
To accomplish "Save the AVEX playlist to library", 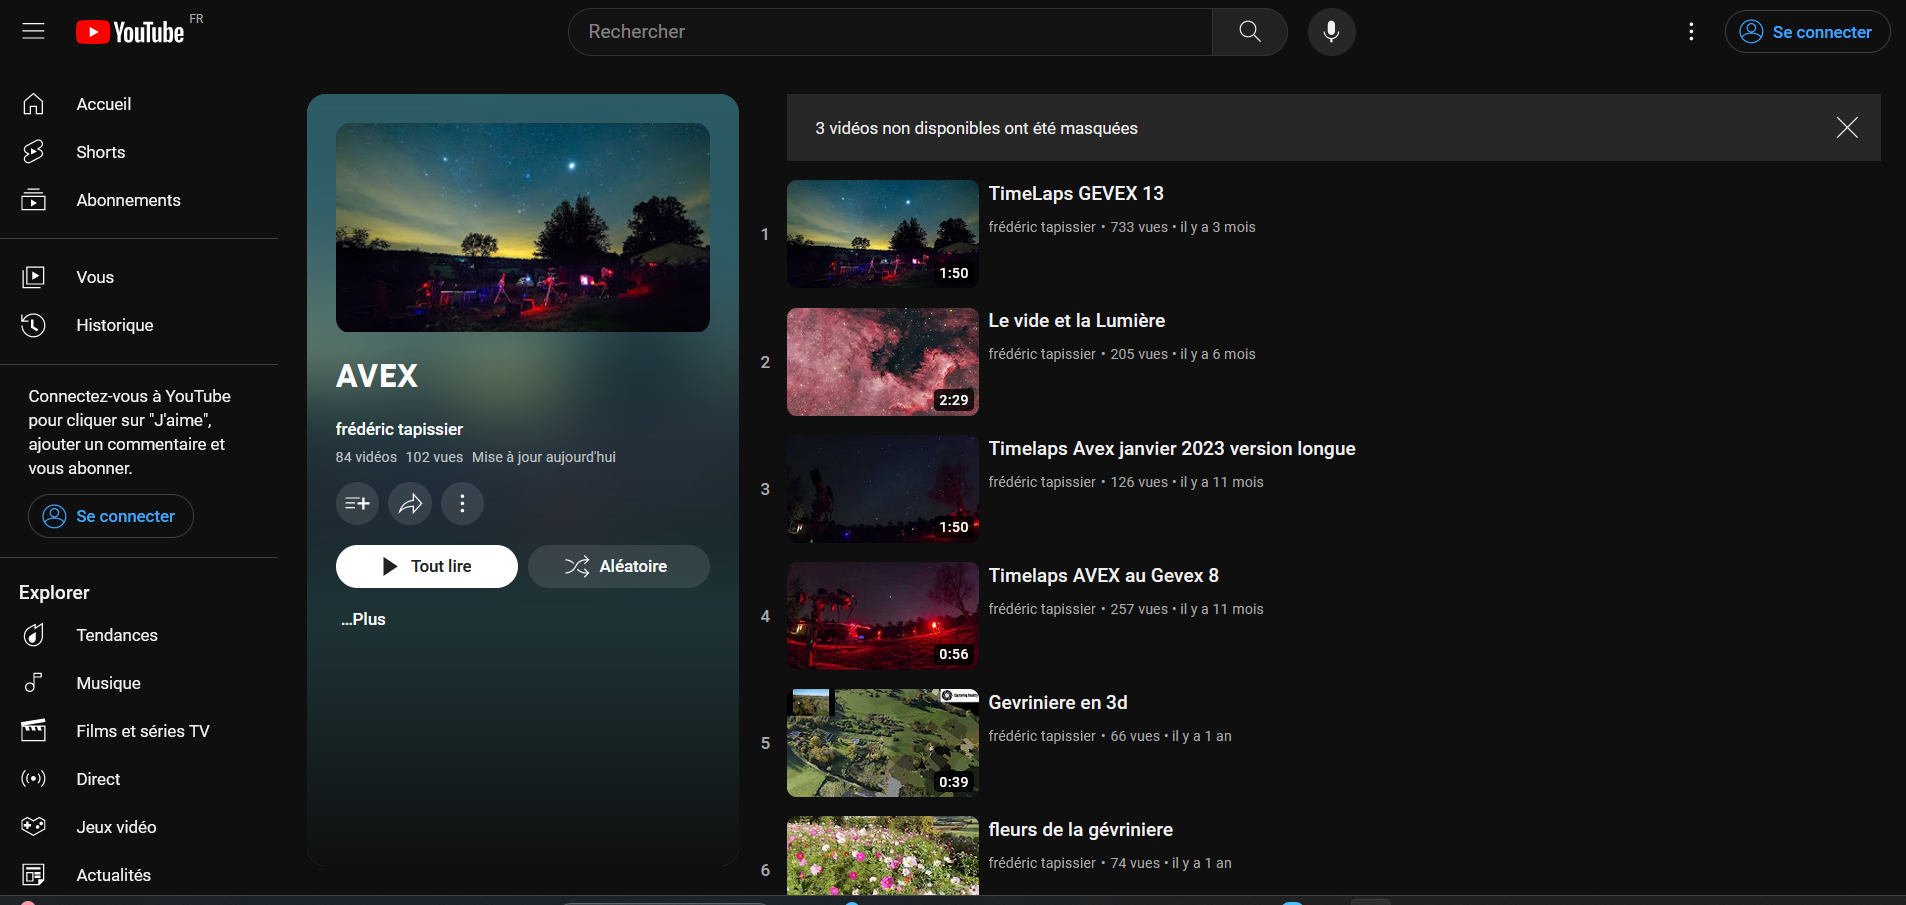I will click(x=357, y=503).
